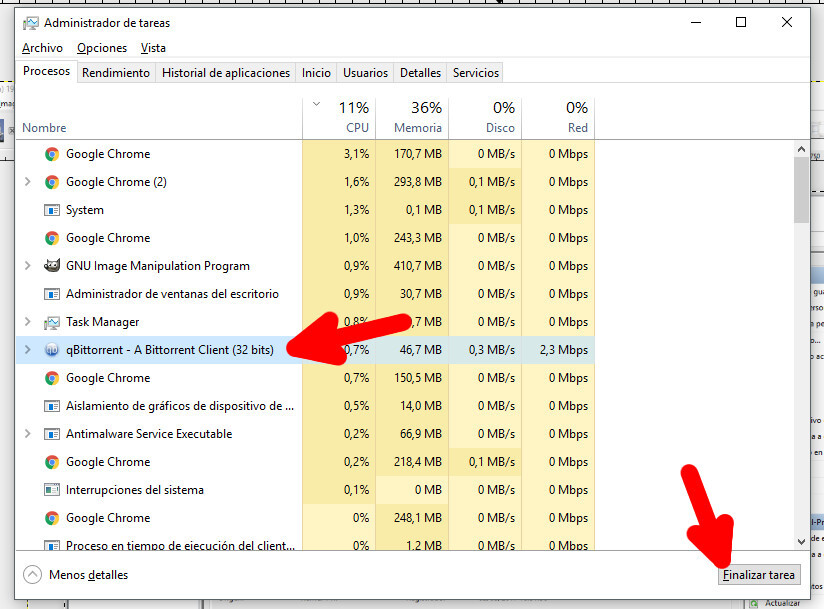Click the 293,8 MB memory value

[x=418, y=182]
